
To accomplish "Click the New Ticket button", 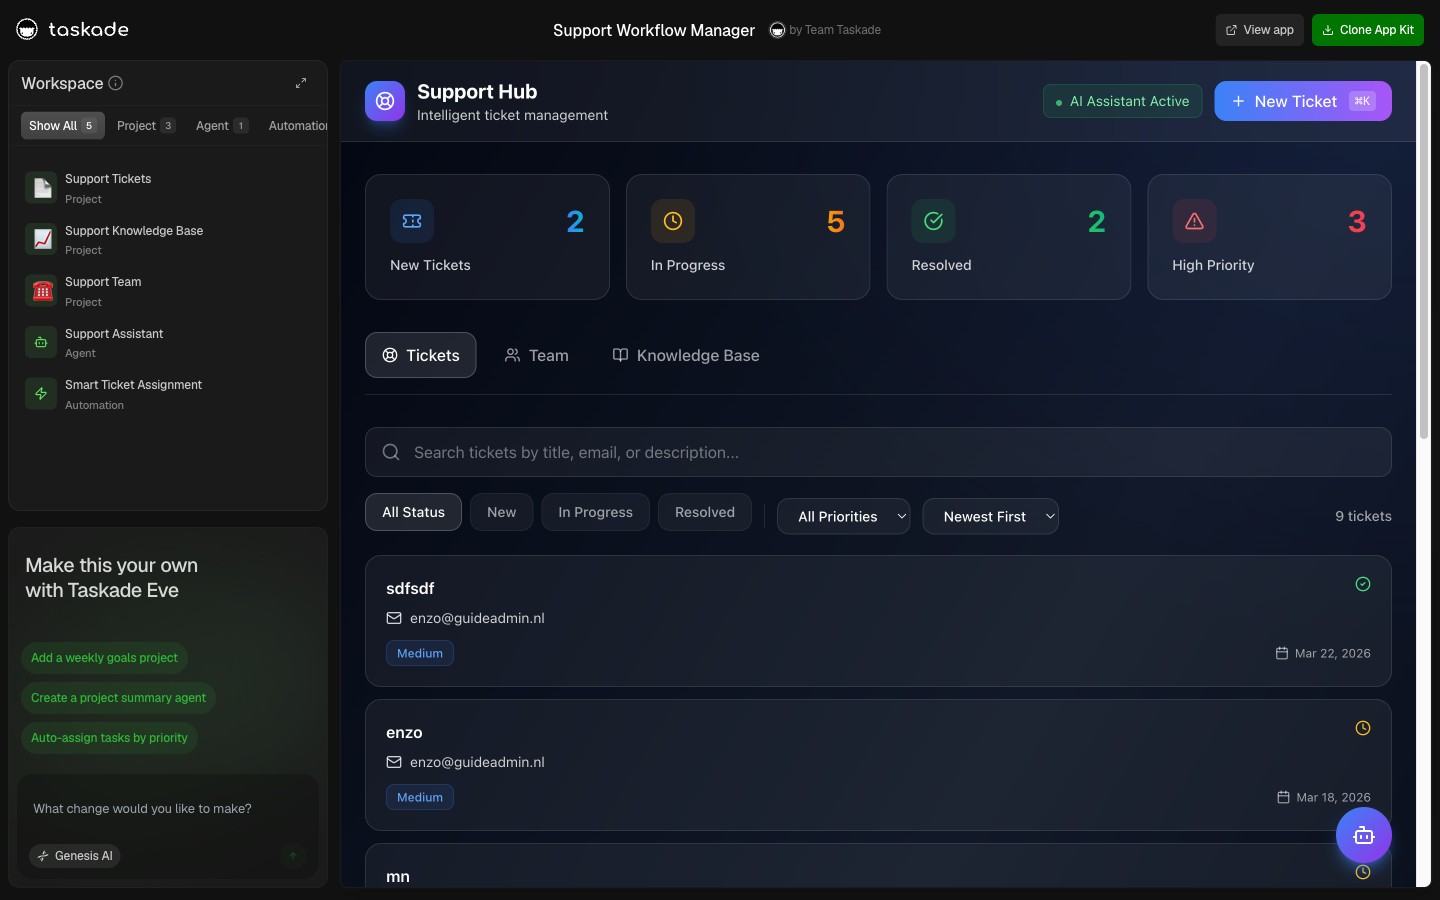I will tap(1303, 101).
